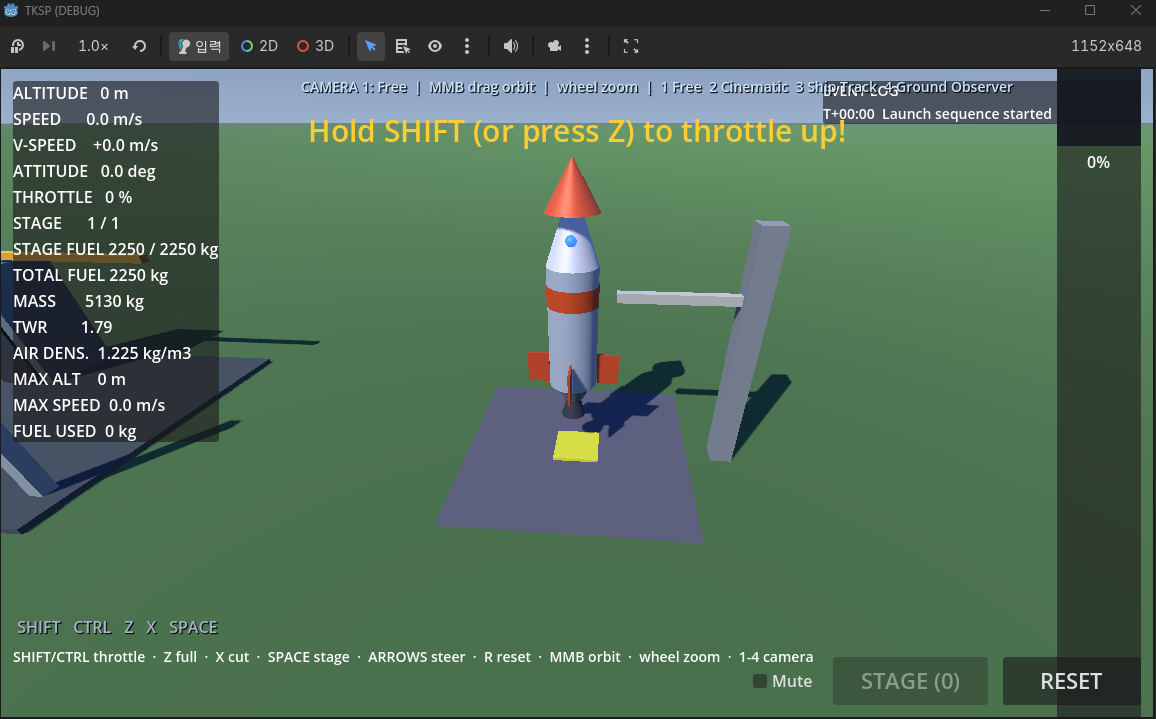Toggle the camera override icon
This screenshot has height=719, width=1156.
click(x=554, y=46)
